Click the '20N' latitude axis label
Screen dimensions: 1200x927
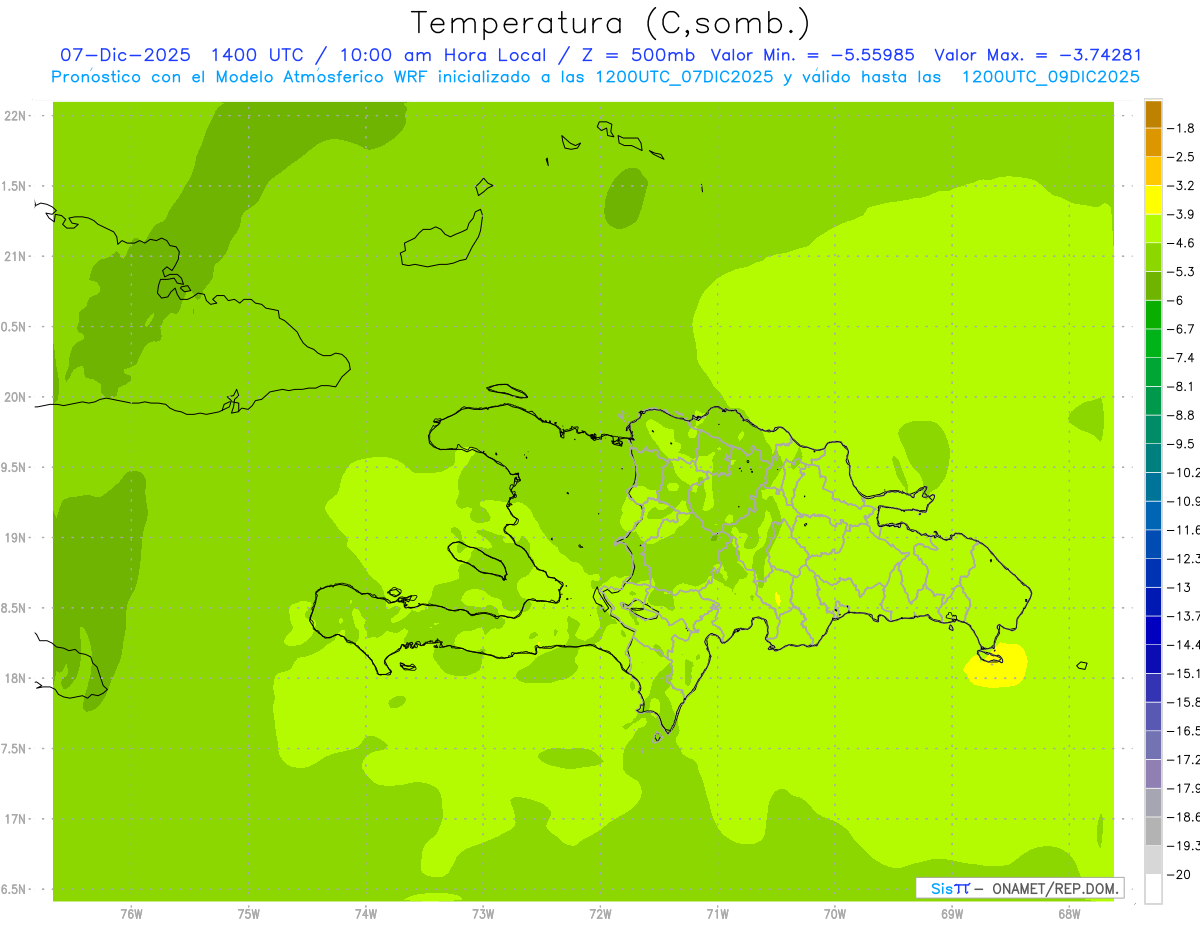pos(15,397)
